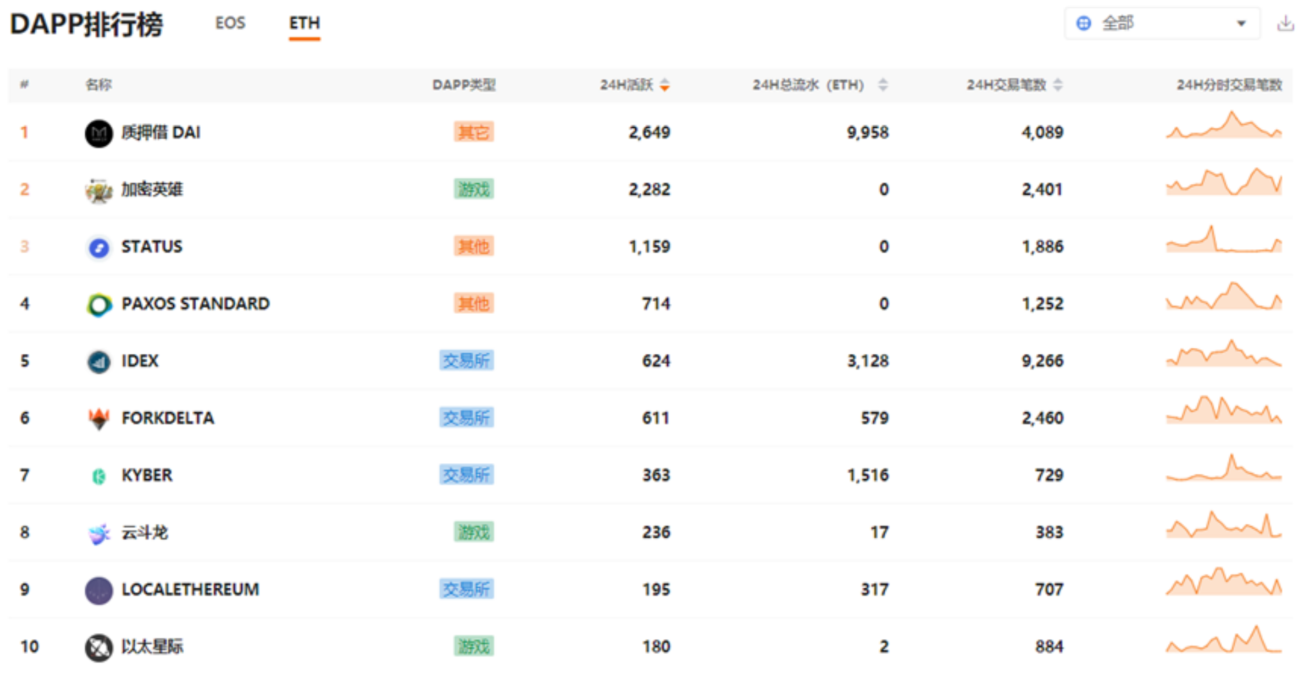
Task: Open the KYBER dapp name
Action: 147,475
